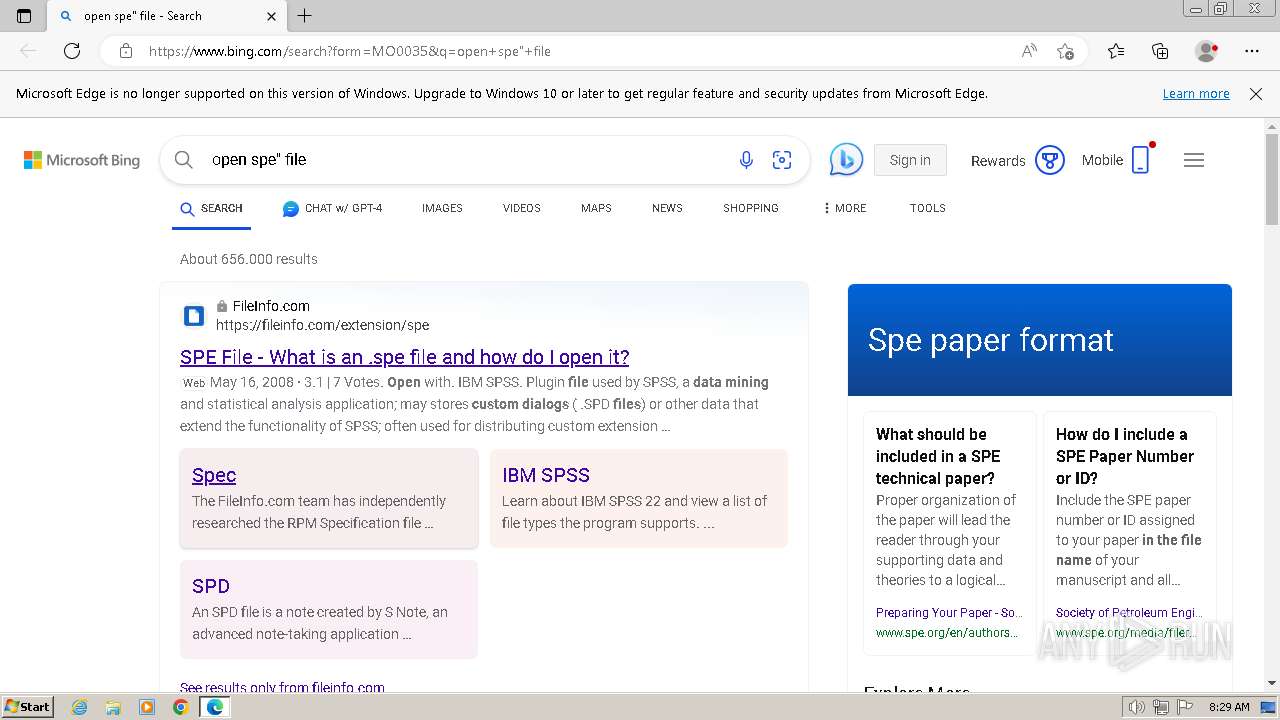The width and height of the screenshot is (1280, 720).
Task: Open search TOOLS options
Action: tap(927, 208)
